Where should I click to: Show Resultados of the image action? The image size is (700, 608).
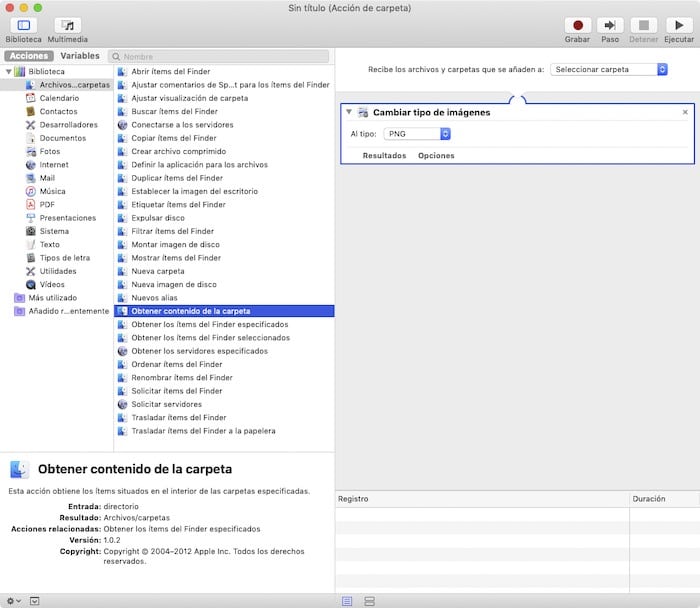[x=384, y=156]
